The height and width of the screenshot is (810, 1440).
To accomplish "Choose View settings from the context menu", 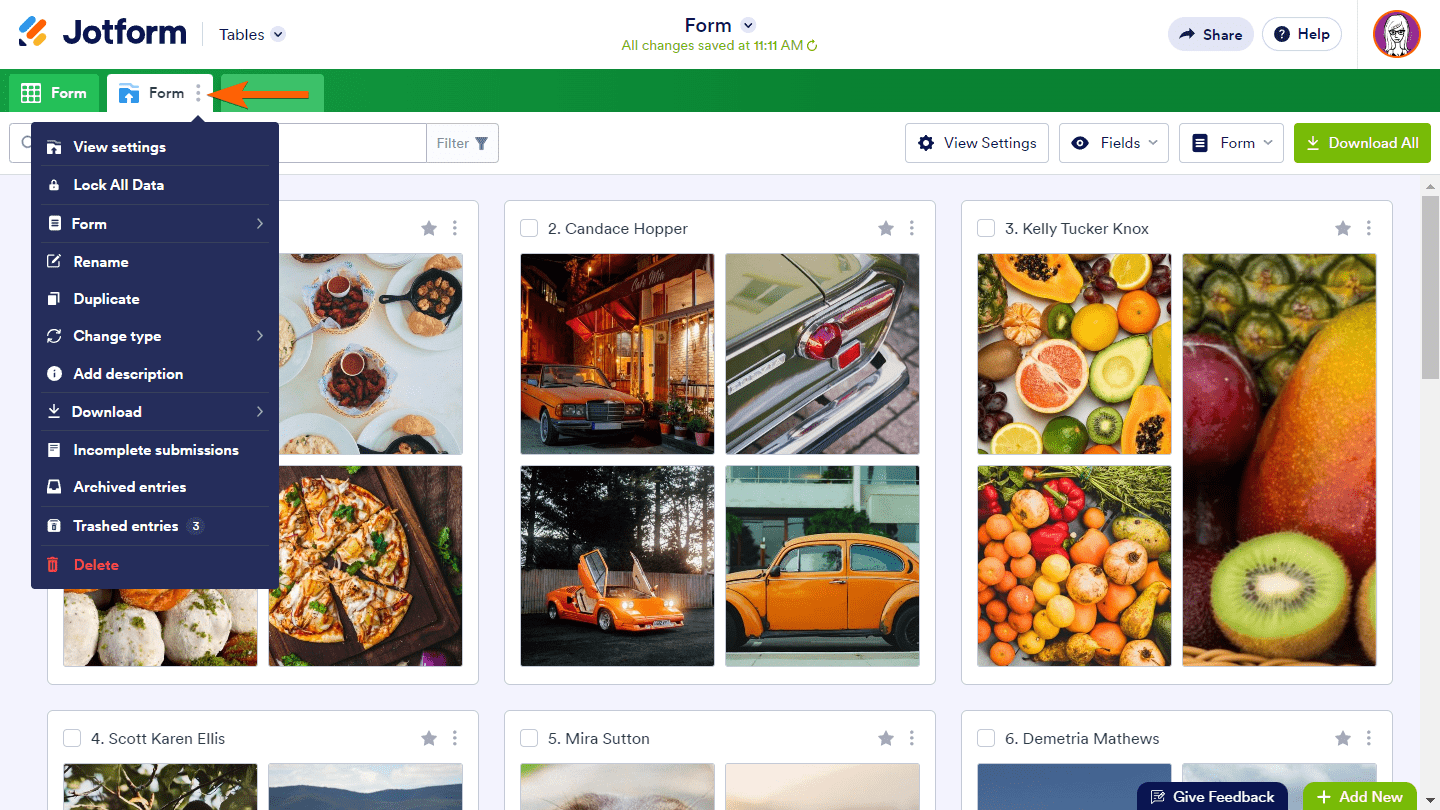I will coord(155,147).
